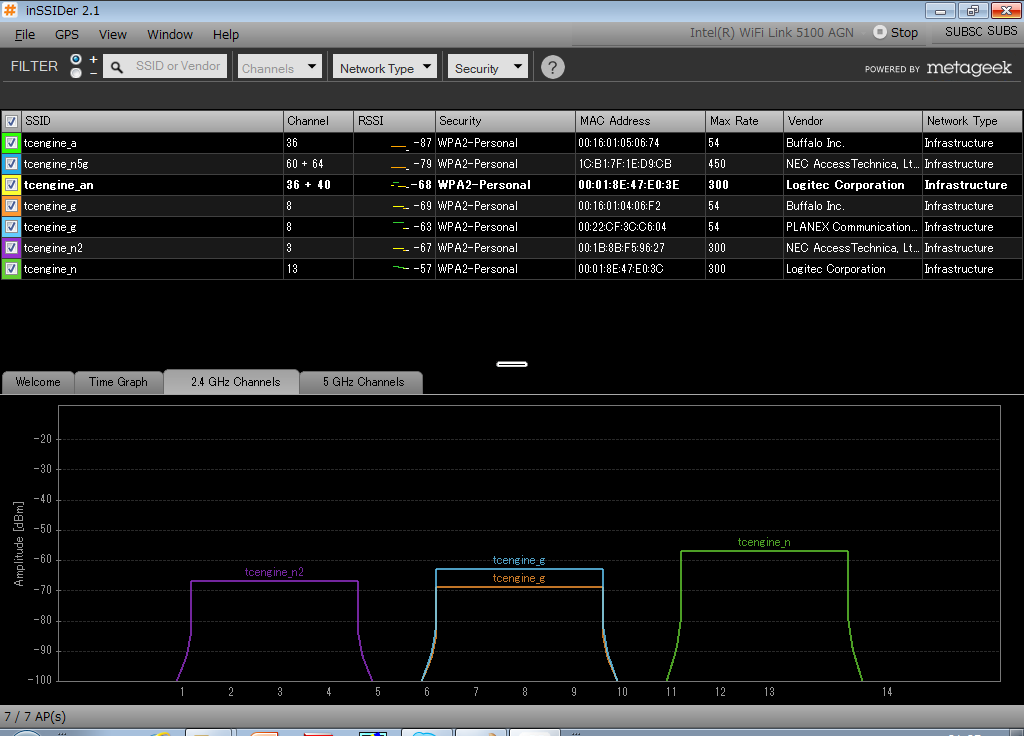Uncheck the tcengine_n5g network checkbox
1024x736 pixels.
click(x=11, y=164)
